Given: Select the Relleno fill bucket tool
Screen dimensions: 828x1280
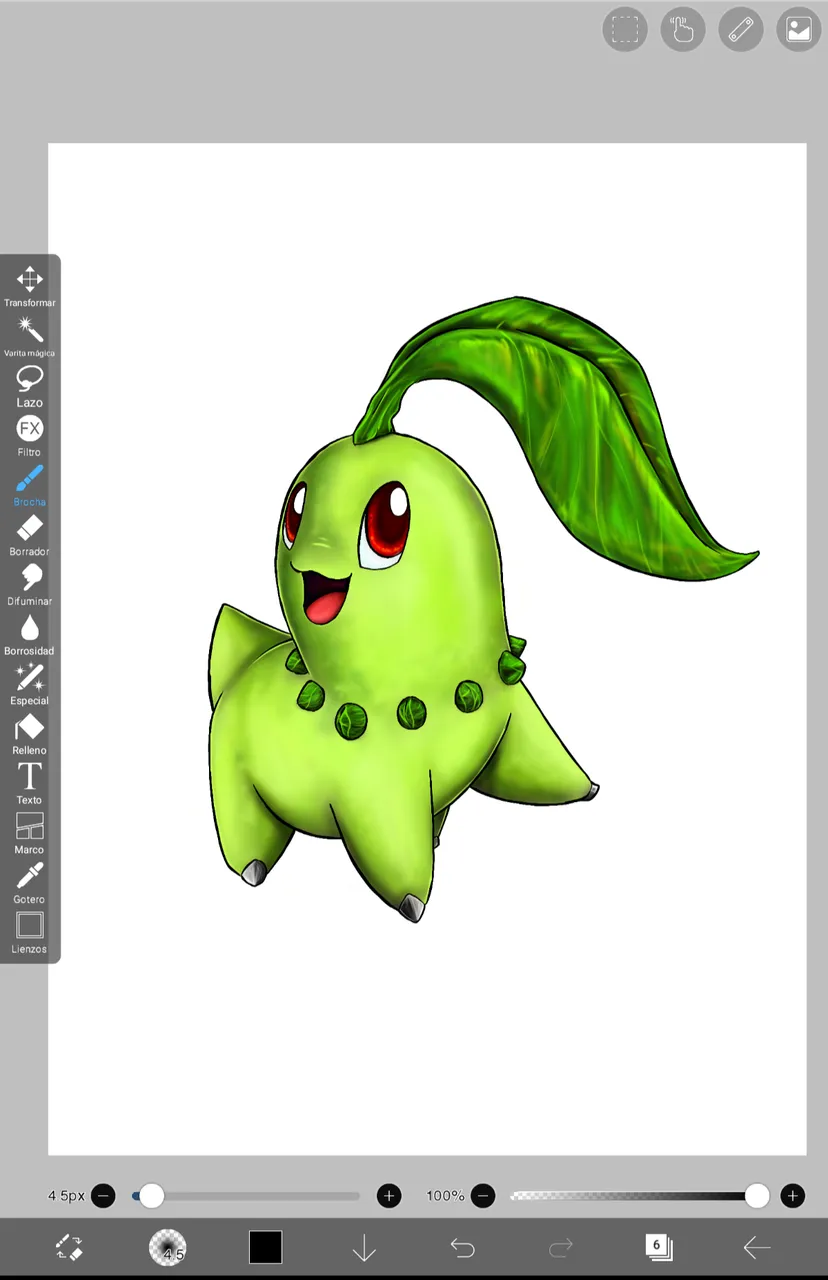Looking at the screenshot, I should (29, 734).
